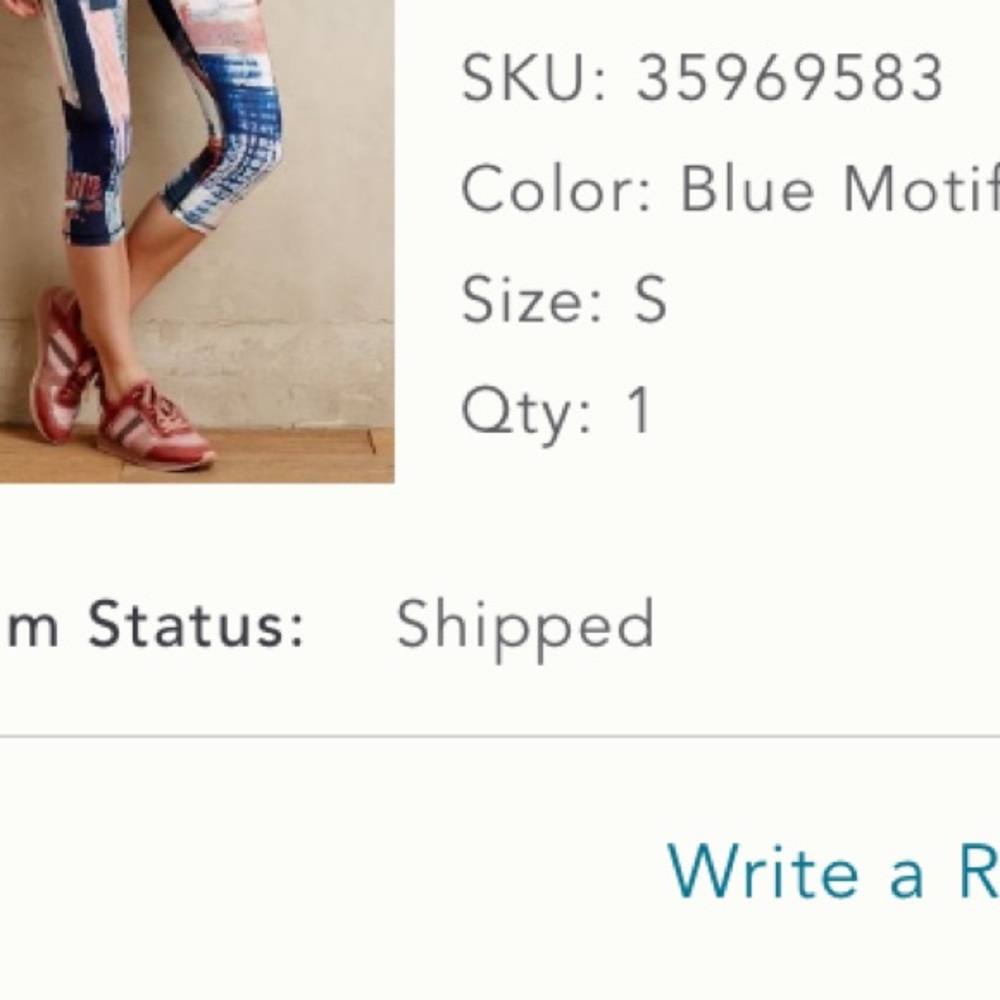Click the divider line below Item Status

[500, 740]
